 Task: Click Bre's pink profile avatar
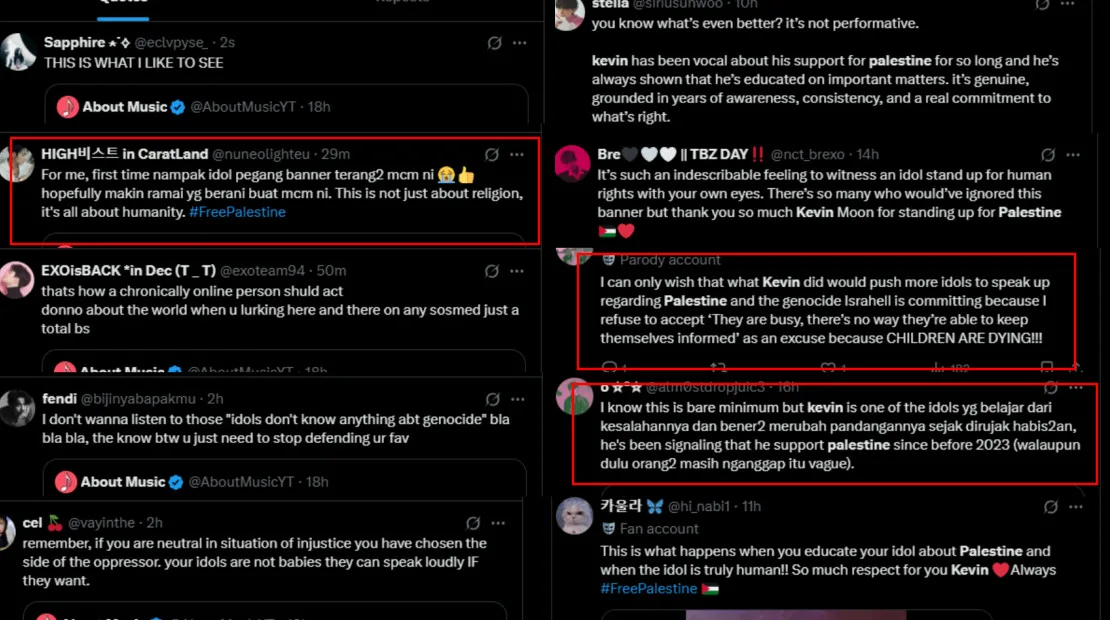pos(572,164)
